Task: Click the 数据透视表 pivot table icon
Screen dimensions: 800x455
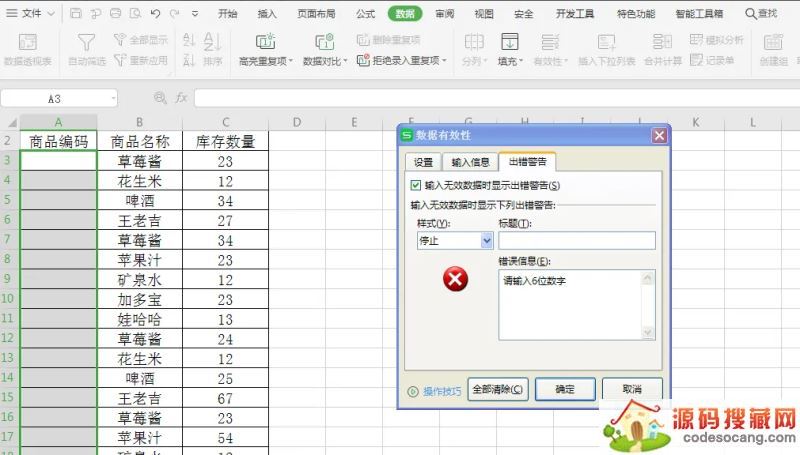Action: [28, 42]
